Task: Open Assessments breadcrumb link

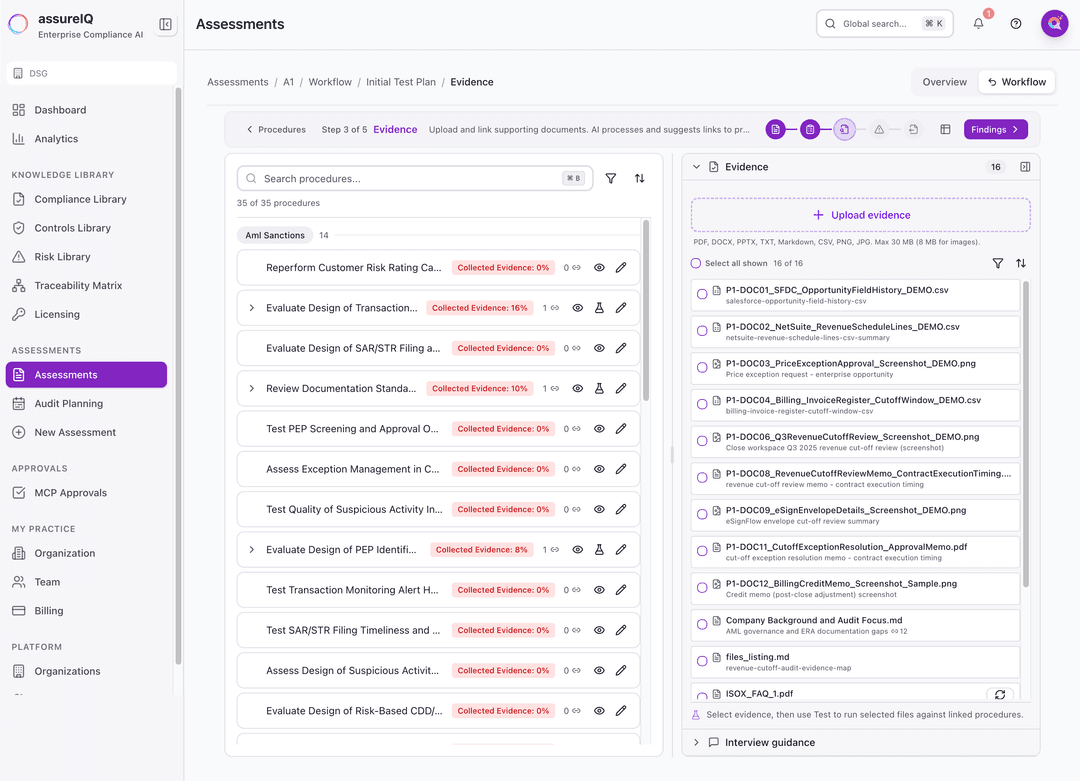Action: pos(238,82)
